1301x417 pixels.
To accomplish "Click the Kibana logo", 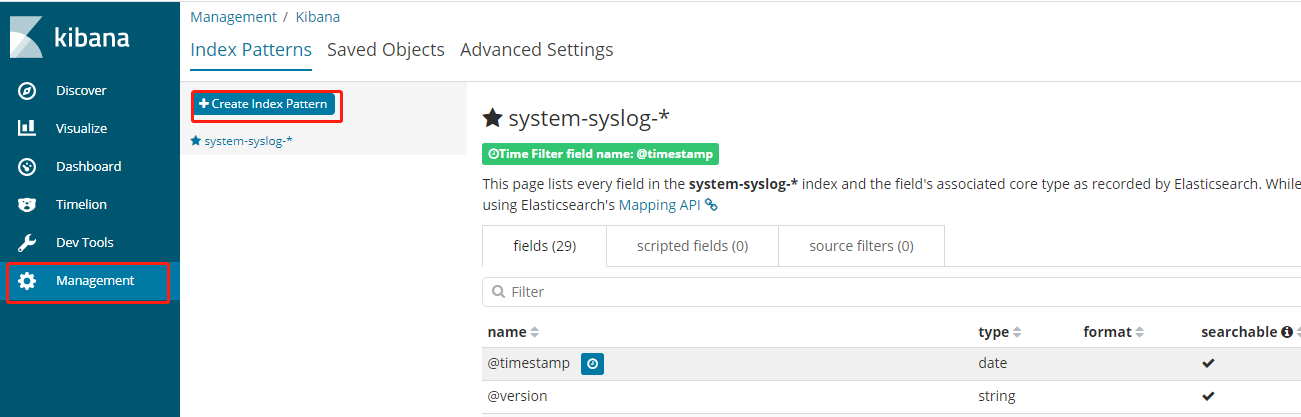I will pyautogui.click(x=70, y=37).
